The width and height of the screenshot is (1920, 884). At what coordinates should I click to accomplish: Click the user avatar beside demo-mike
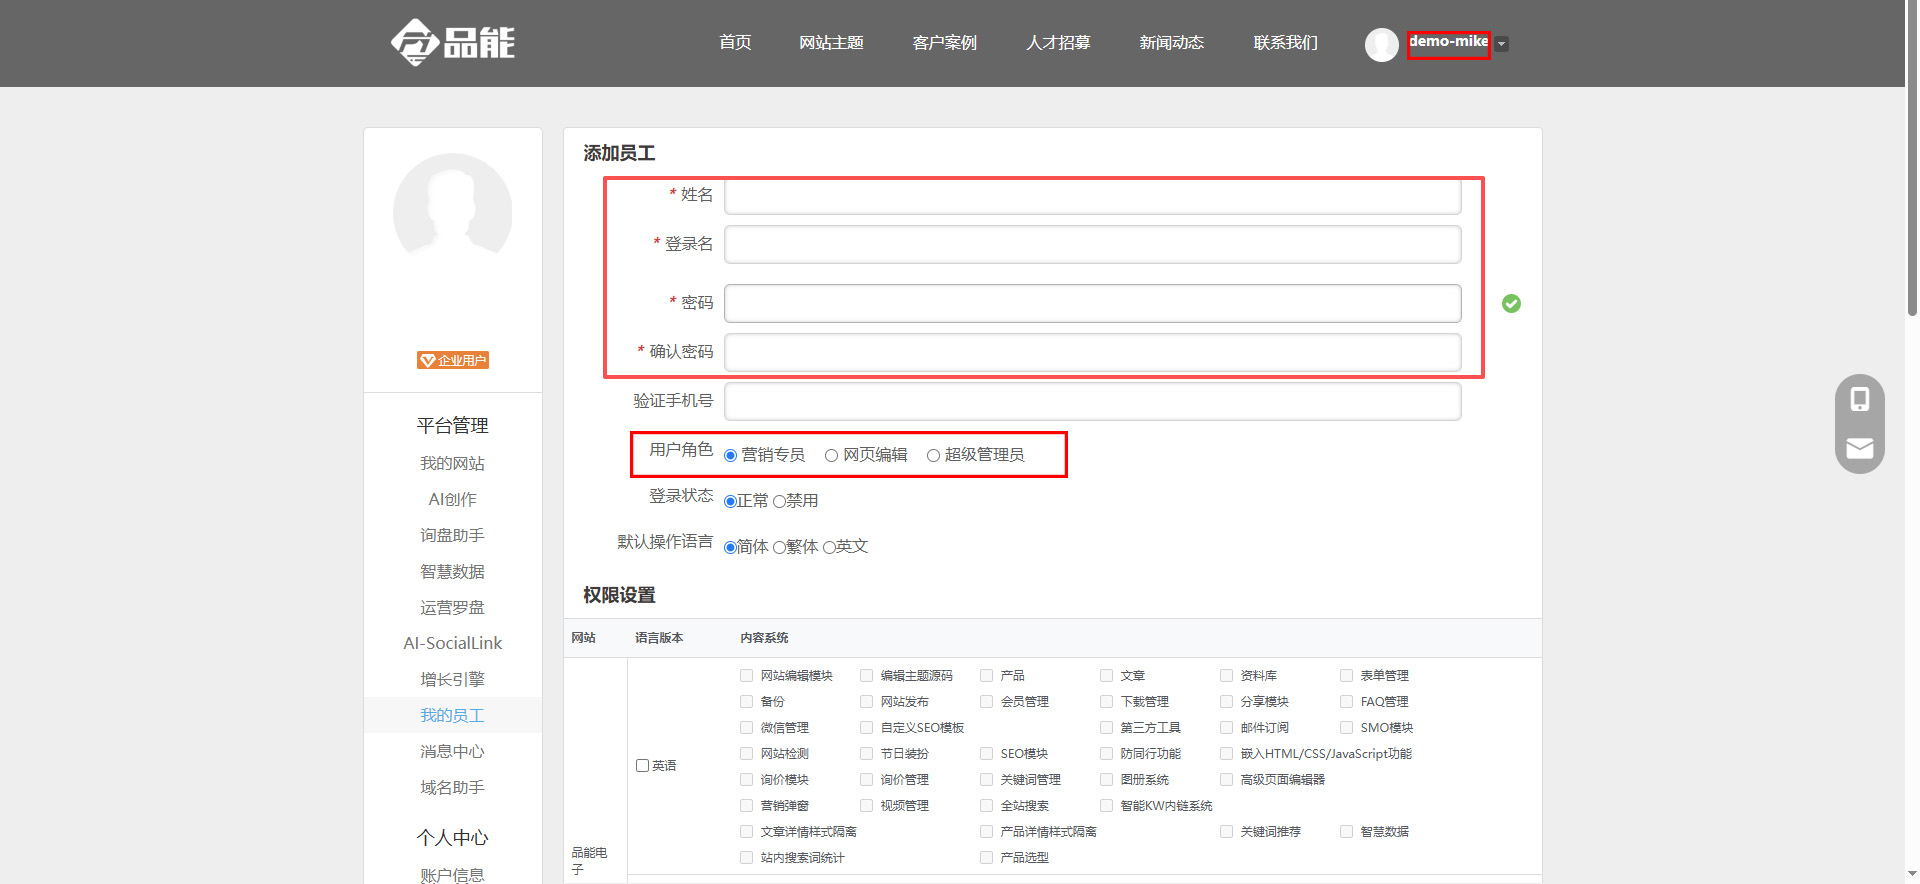click(1381, 44)
